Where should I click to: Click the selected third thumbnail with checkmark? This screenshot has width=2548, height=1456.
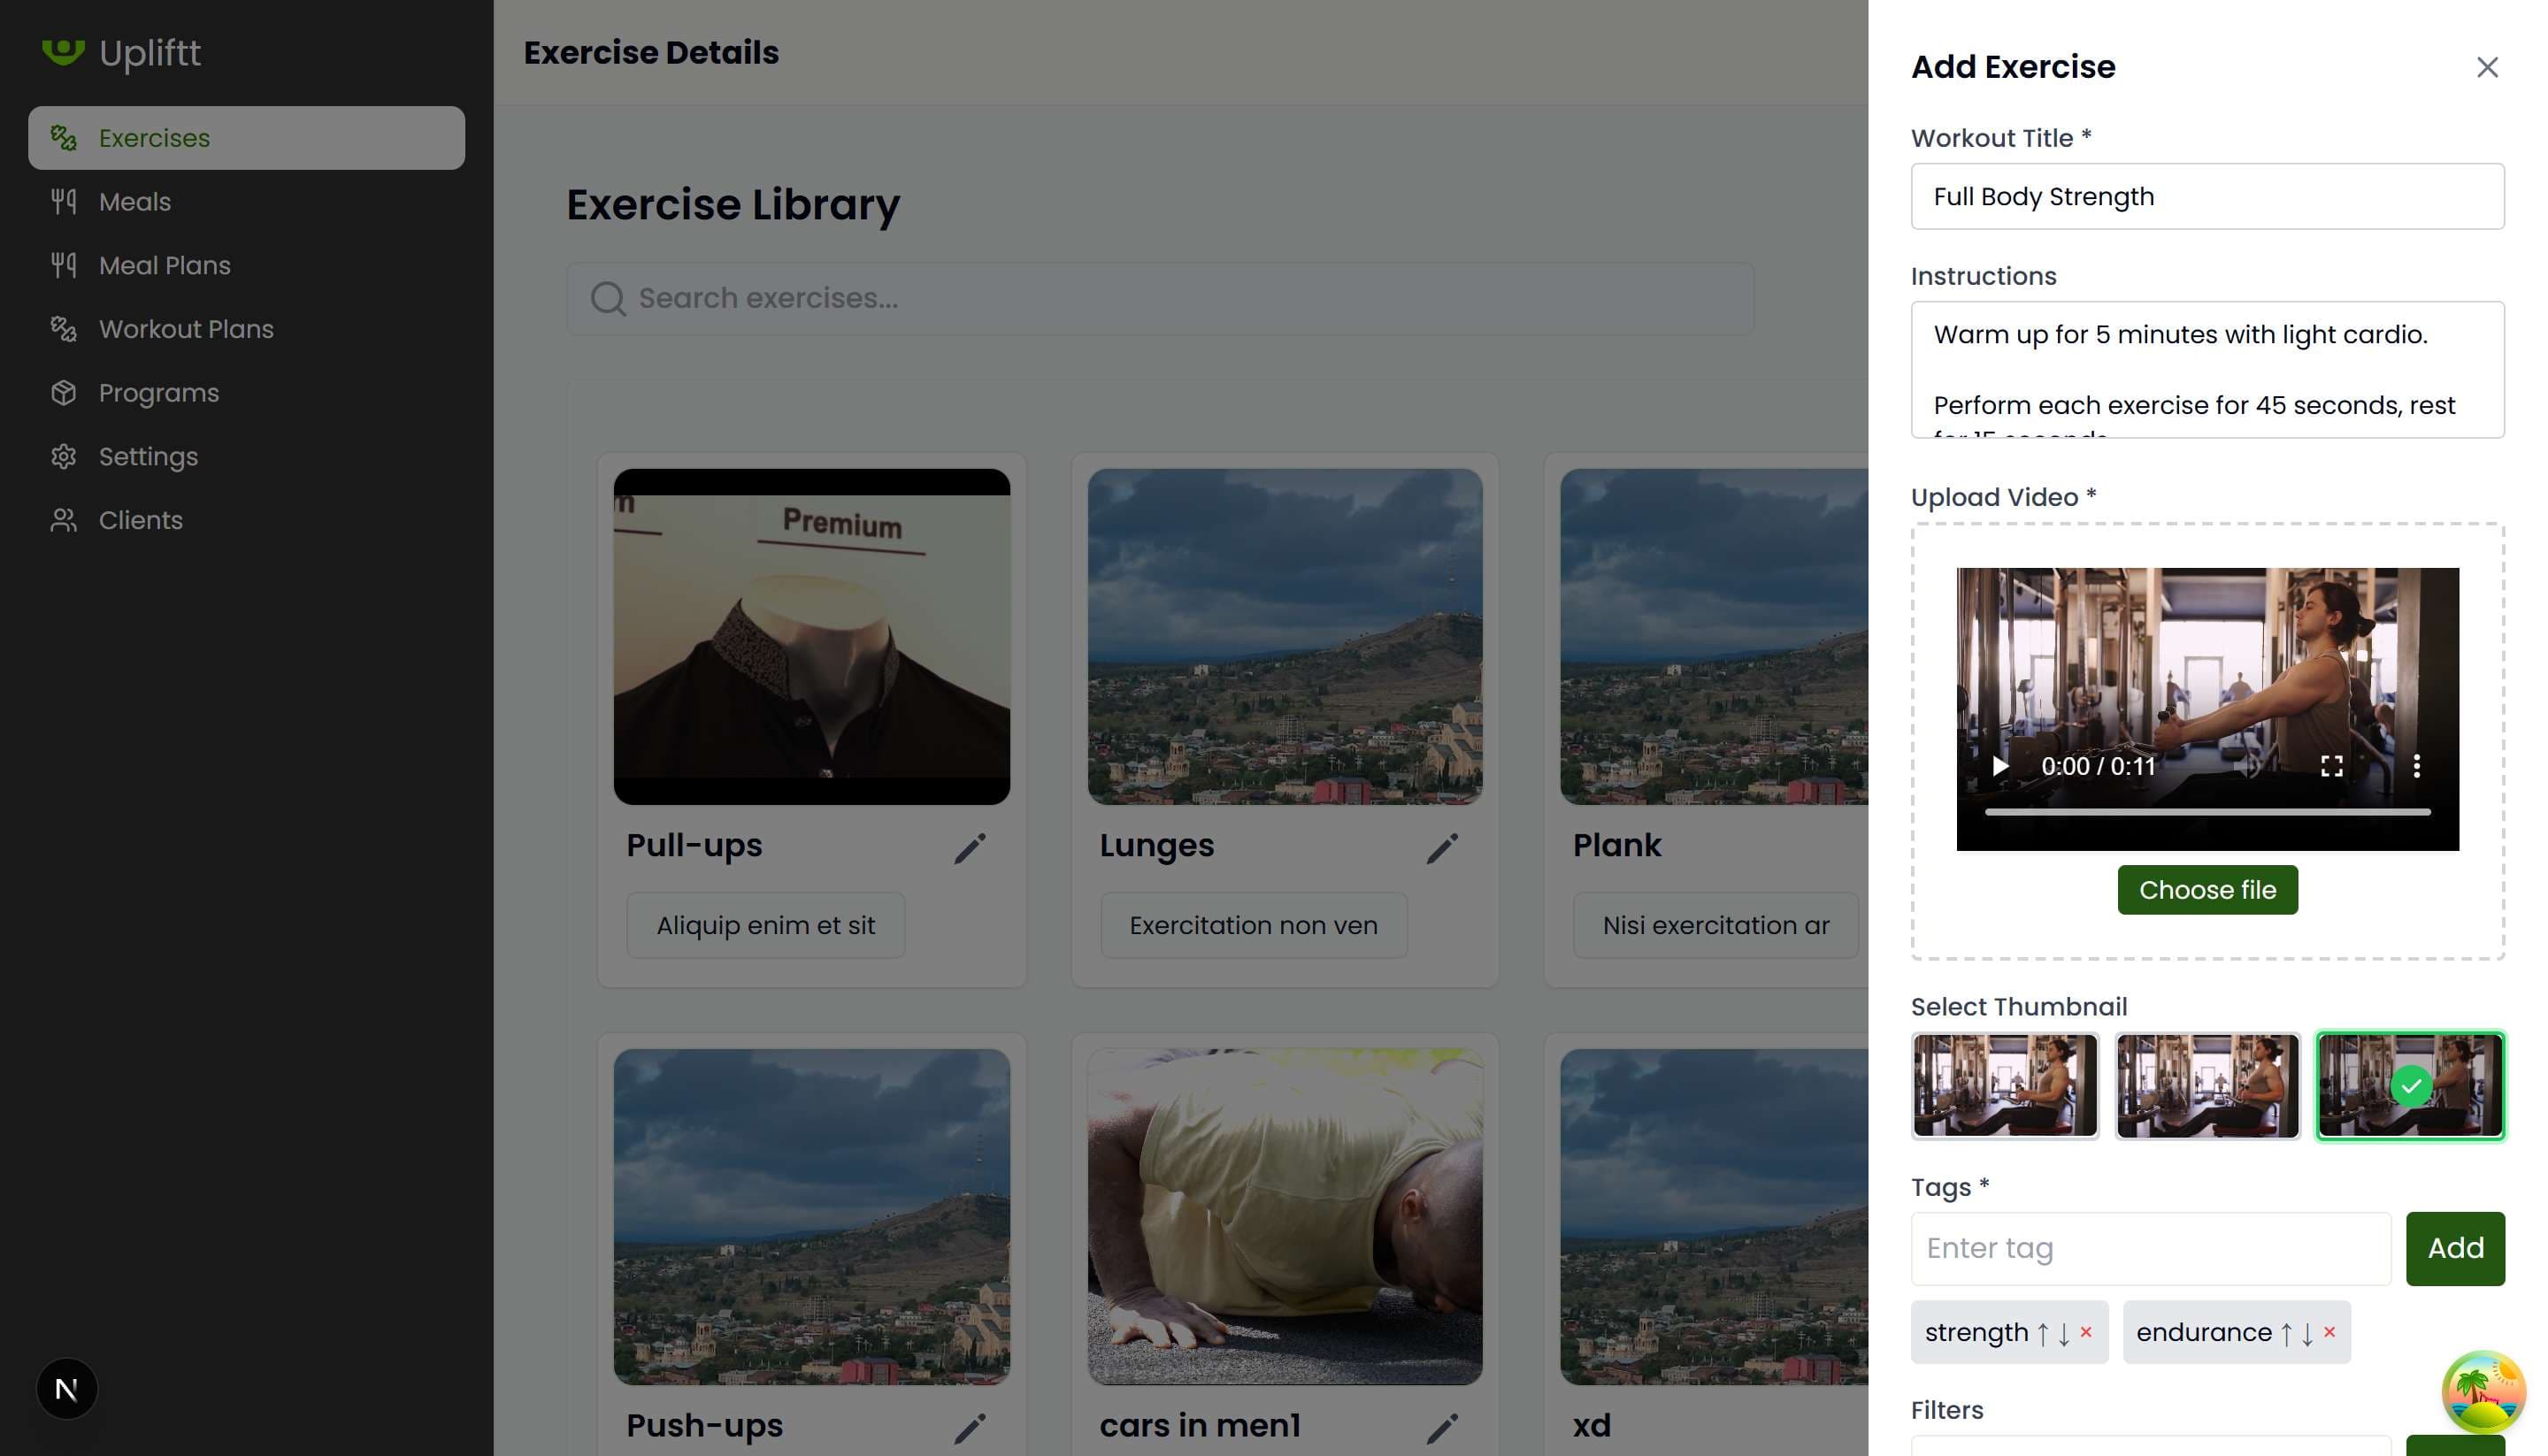[2409, 1085]
